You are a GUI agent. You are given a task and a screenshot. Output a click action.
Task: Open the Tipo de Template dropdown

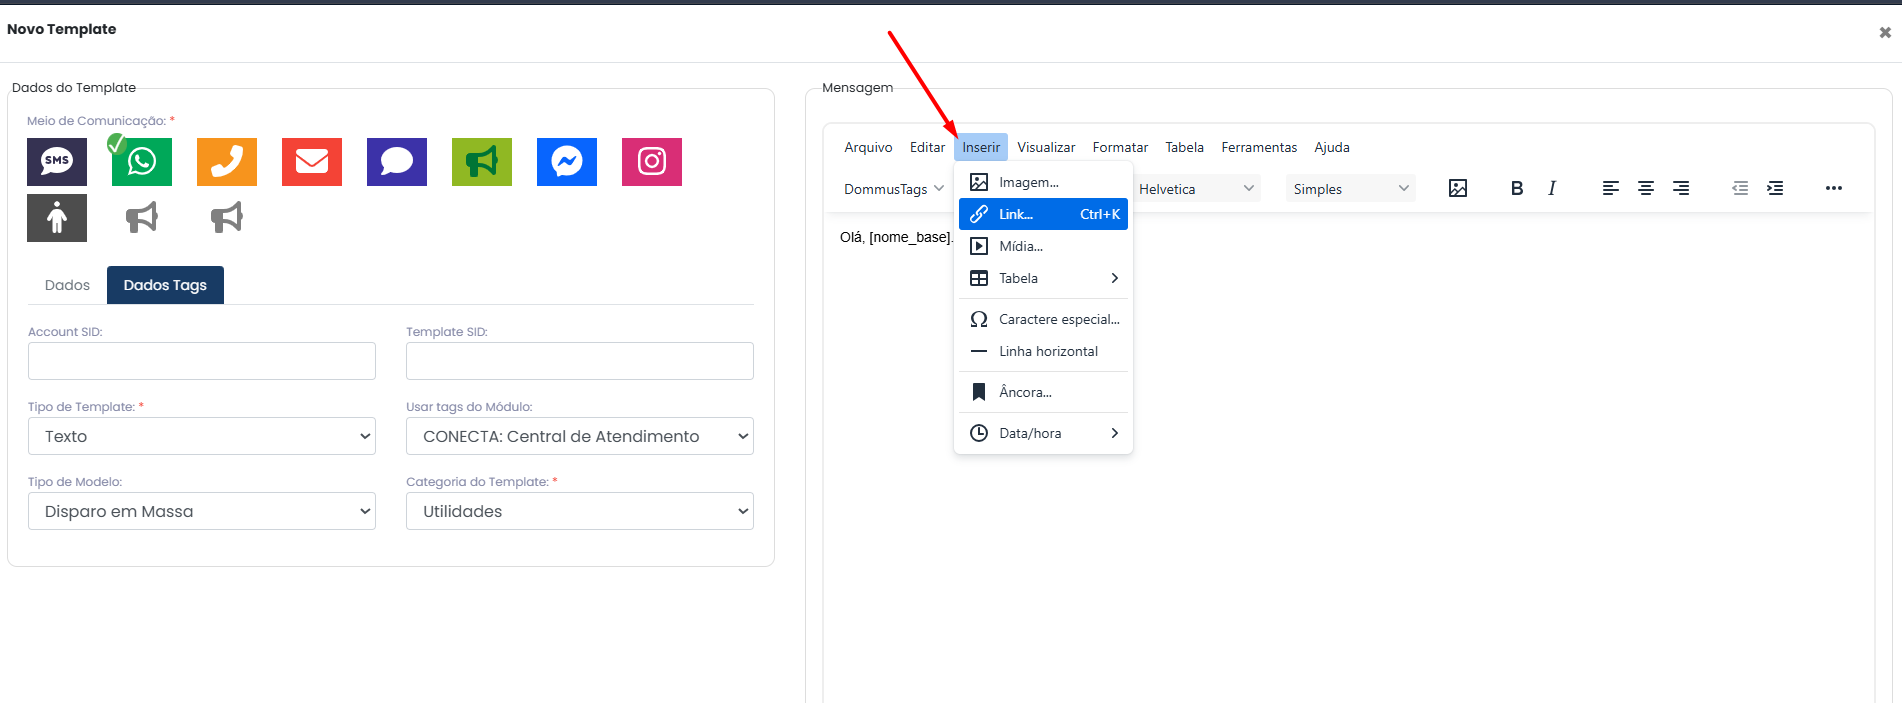(202, 436)
